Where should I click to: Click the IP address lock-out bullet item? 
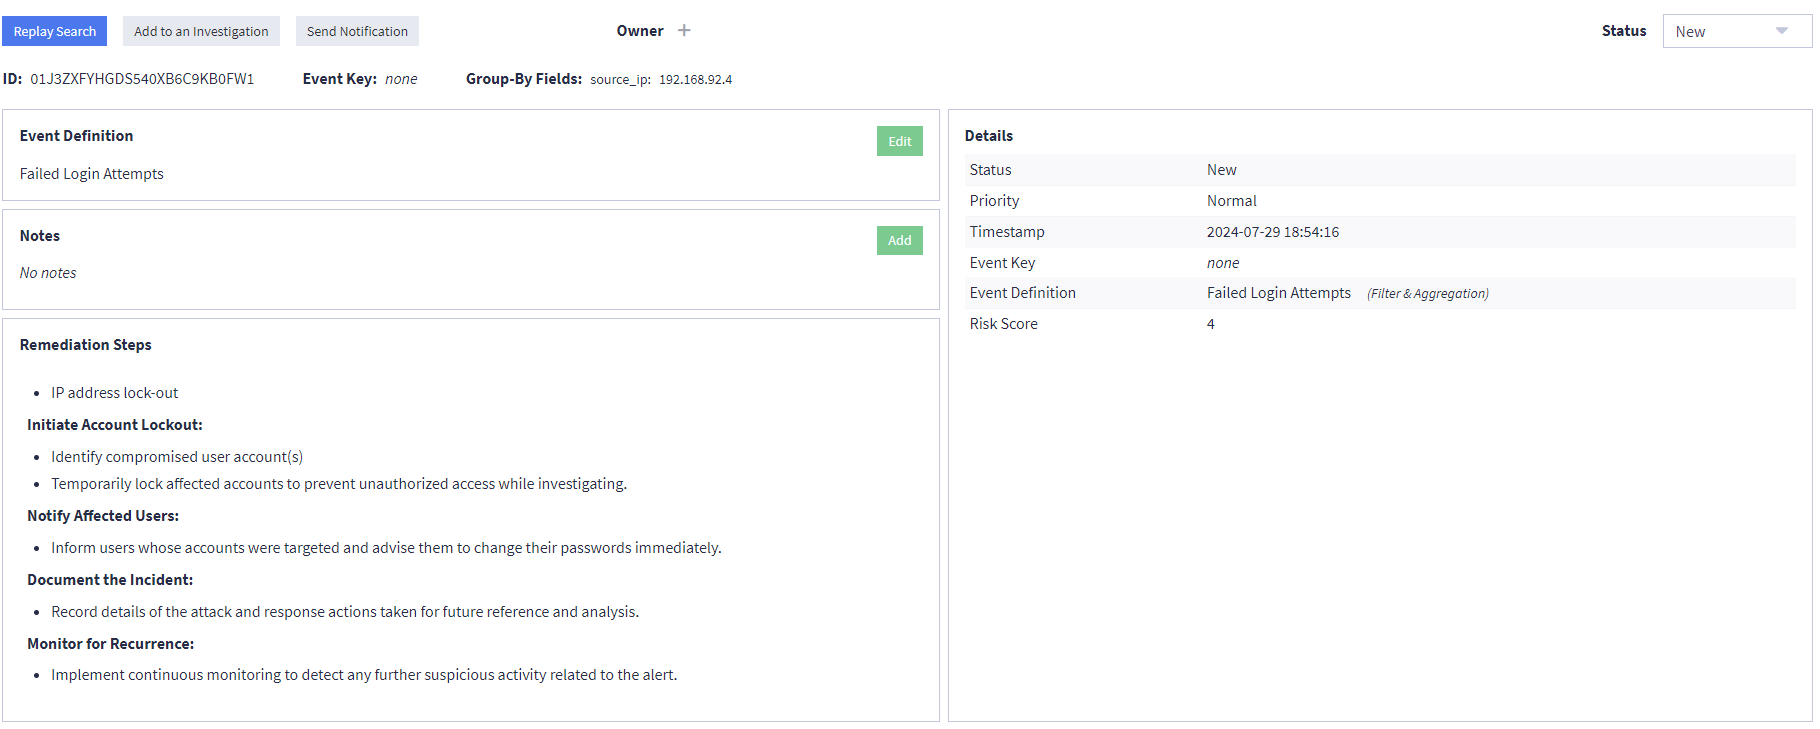tap(115, 393)
